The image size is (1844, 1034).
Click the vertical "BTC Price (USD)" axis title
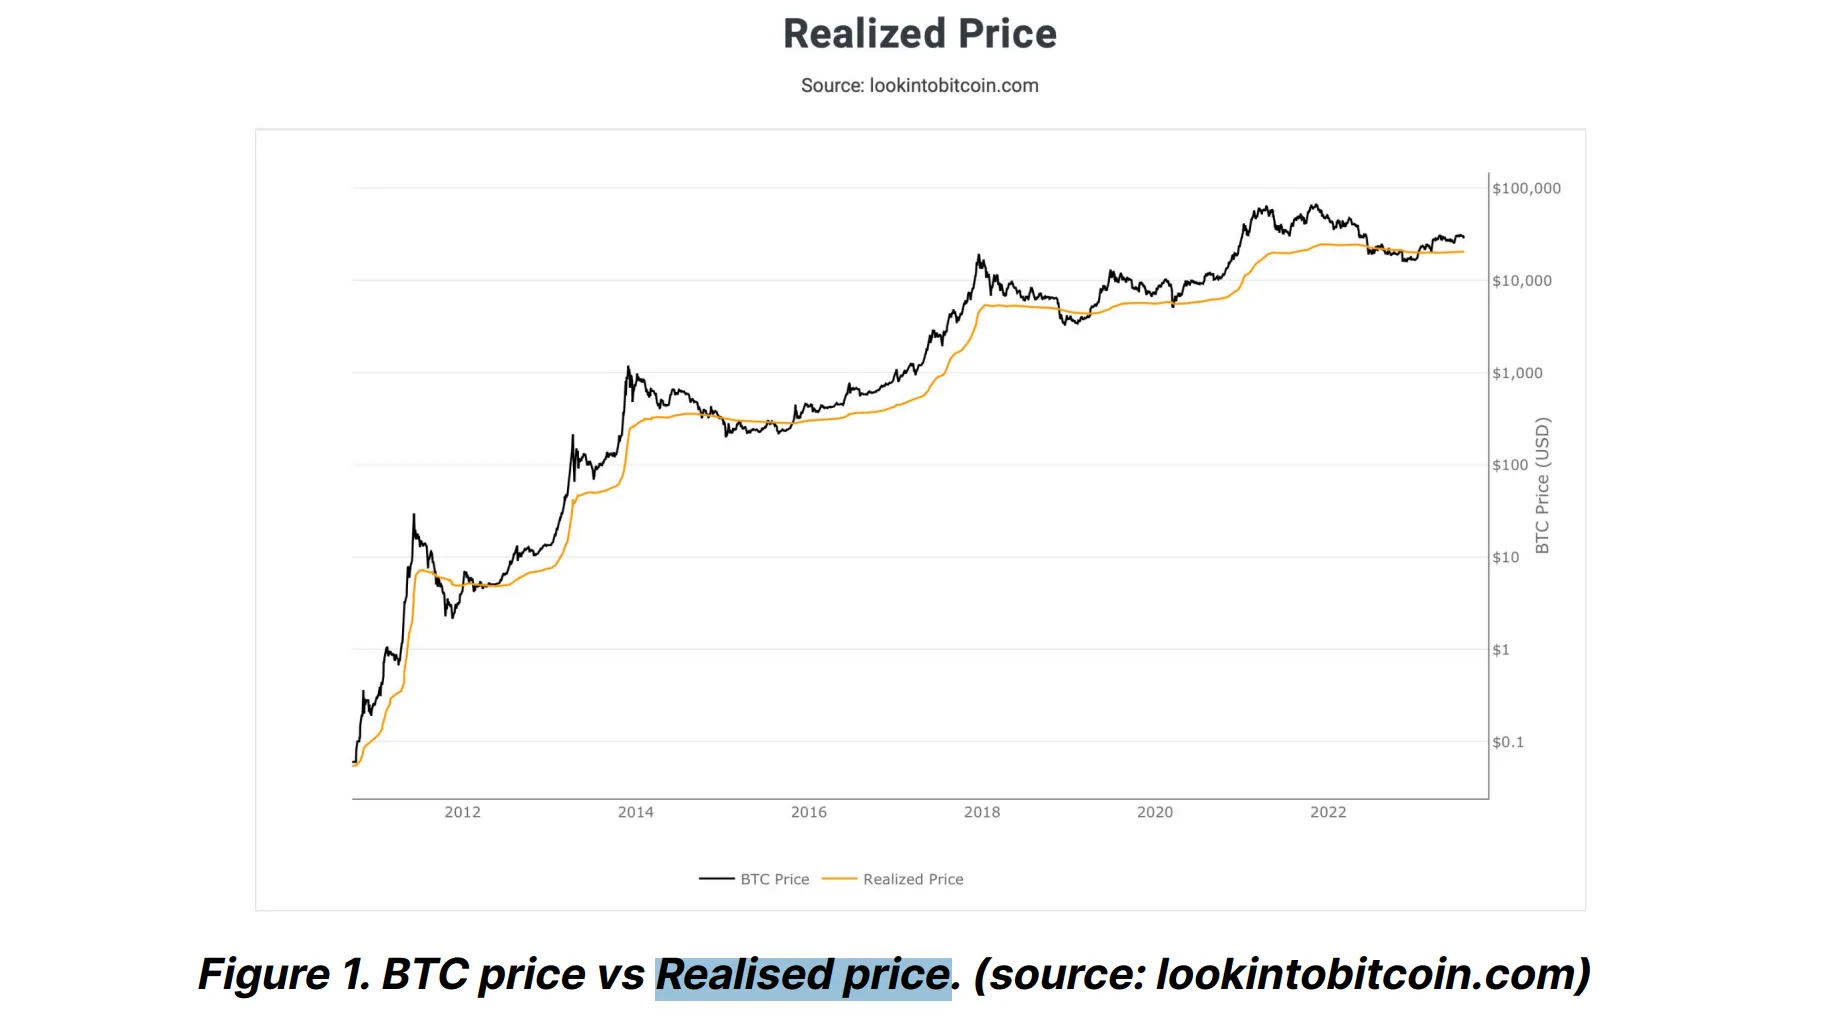point(1542,485)
